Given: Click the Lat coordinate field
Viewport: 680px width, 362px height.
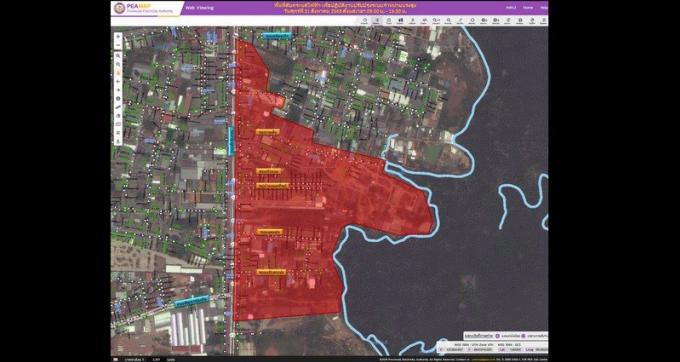Looking at the screenshot, I should pyautogui.click(x=515, y=349).
